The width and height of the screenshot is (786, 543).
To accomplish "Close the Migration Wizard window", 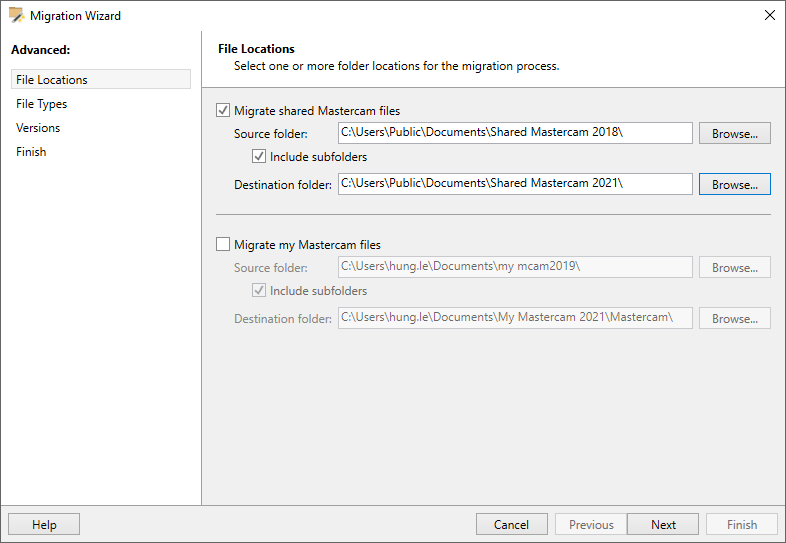I will pos(770,15).
